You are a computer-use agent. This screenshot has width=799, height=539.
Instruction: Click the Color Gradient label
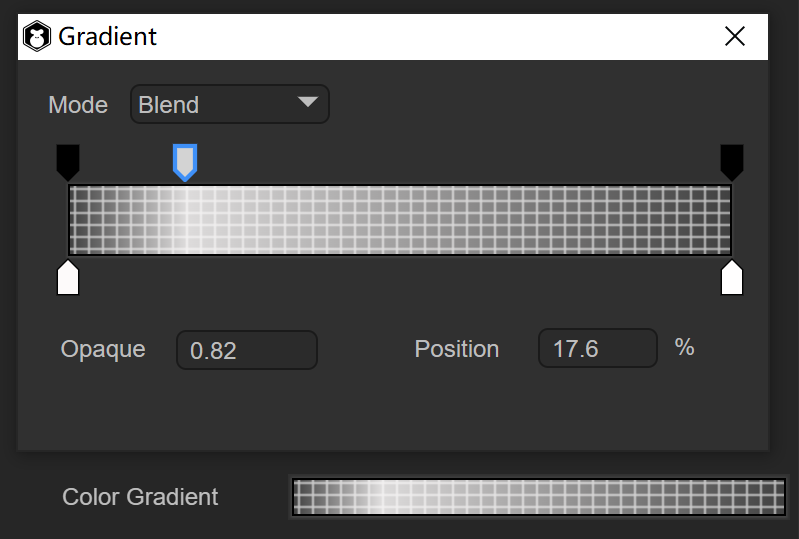tap(140, 497)
